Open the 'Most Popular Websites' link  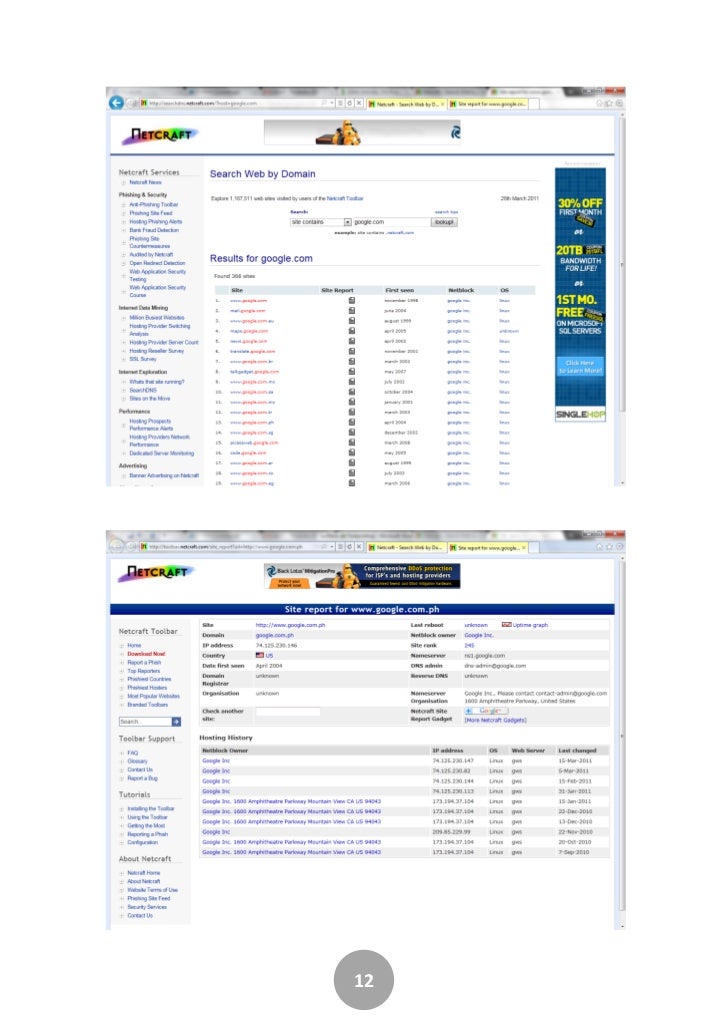coord(153,696)
